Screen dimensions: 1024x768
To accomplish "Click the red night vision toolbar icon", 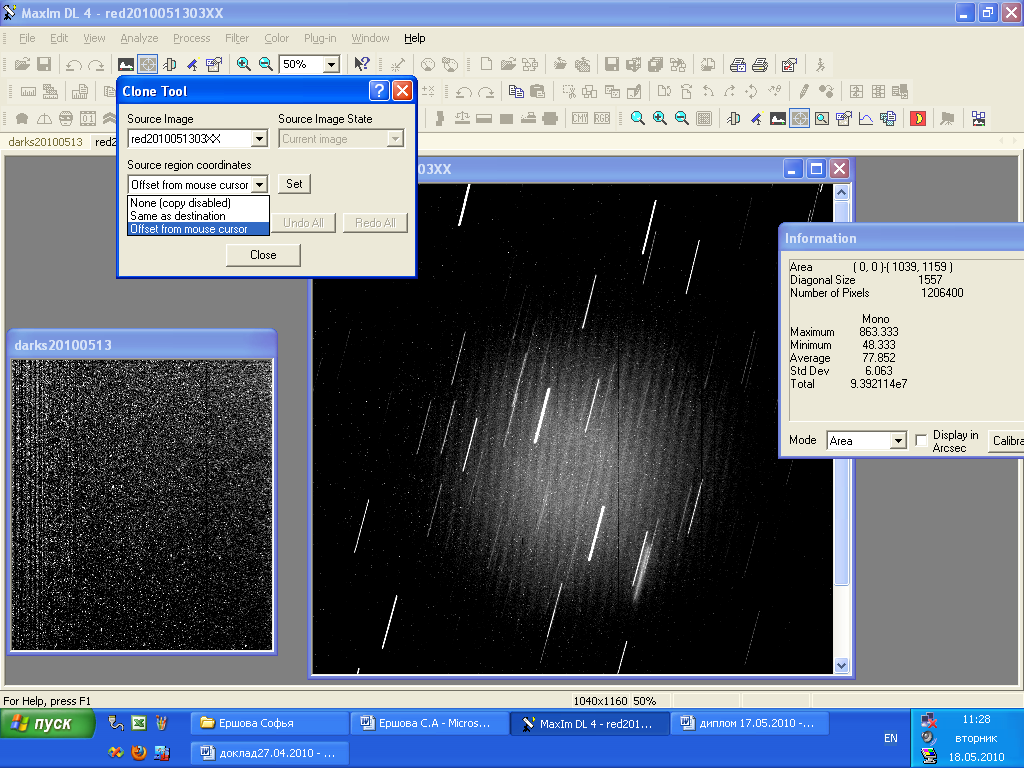I will [x=917, y=119].
